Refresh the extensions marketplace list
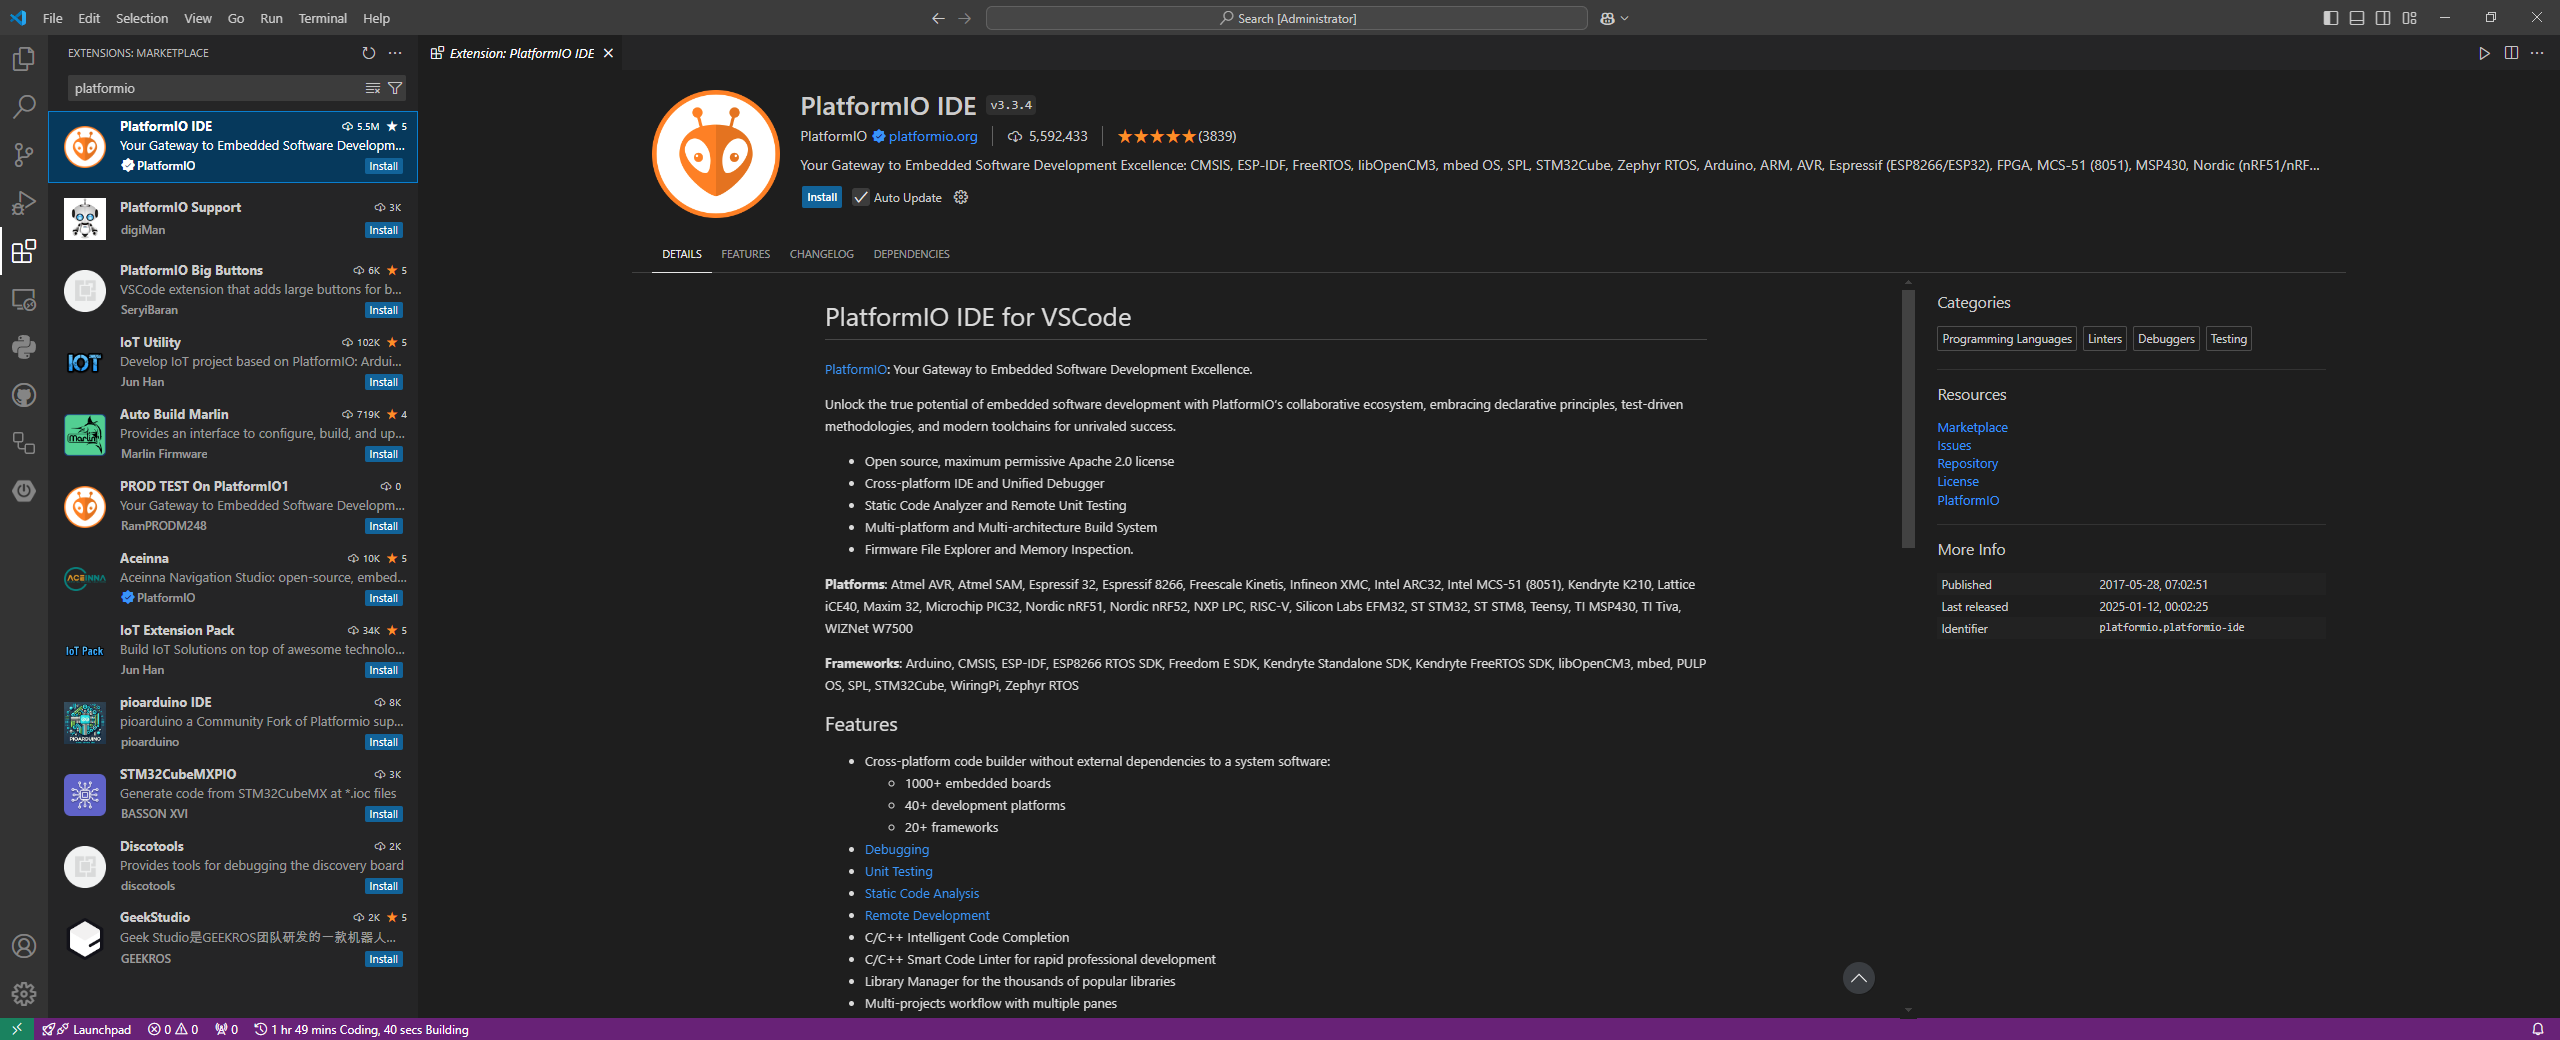 (369, 53)
